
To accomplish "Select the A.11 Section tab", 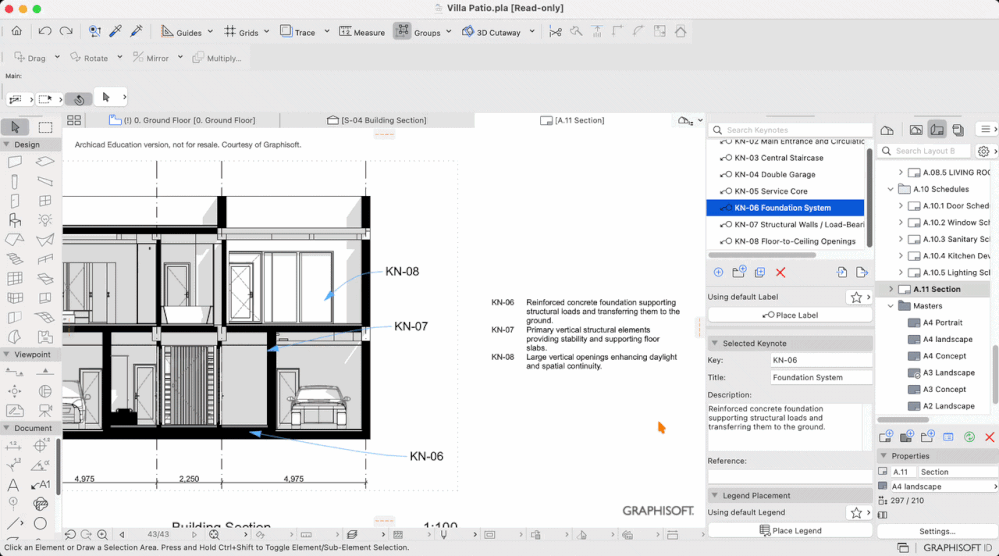I will 571,120.
